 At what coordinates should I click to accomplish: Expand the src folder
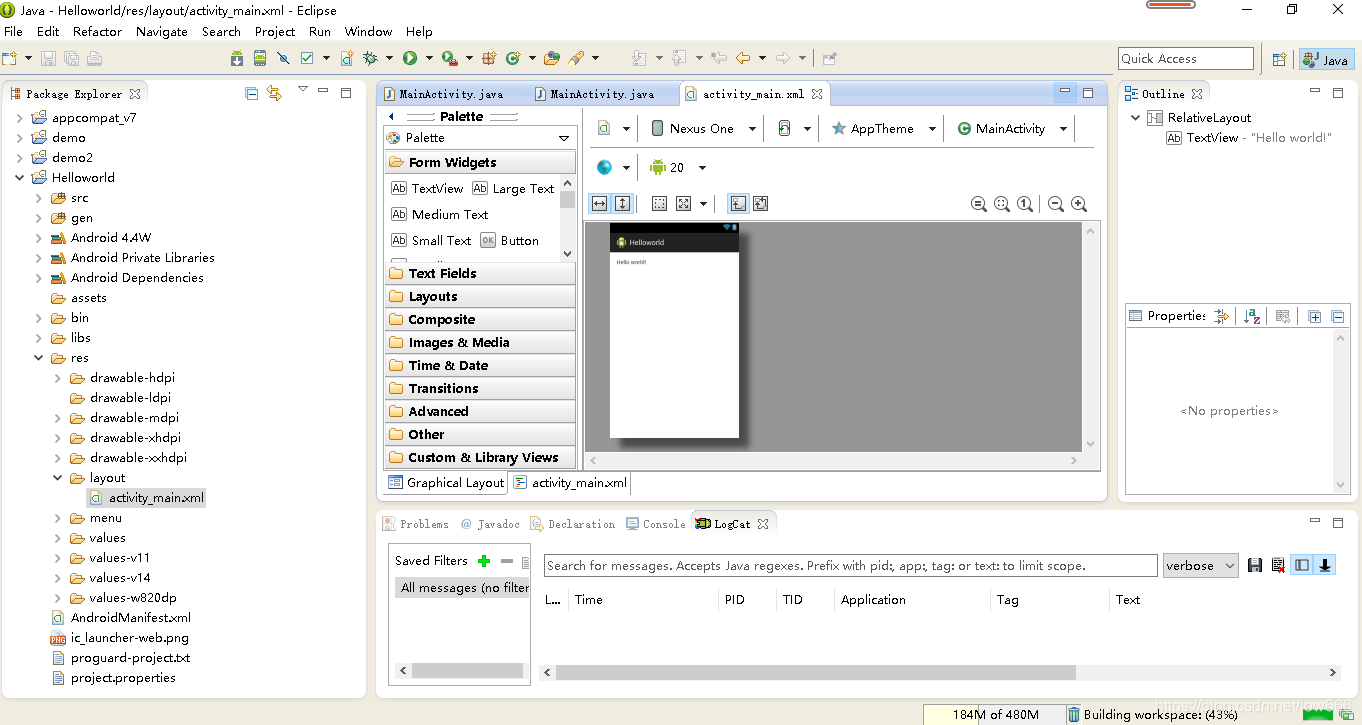(x=39, y=197)
